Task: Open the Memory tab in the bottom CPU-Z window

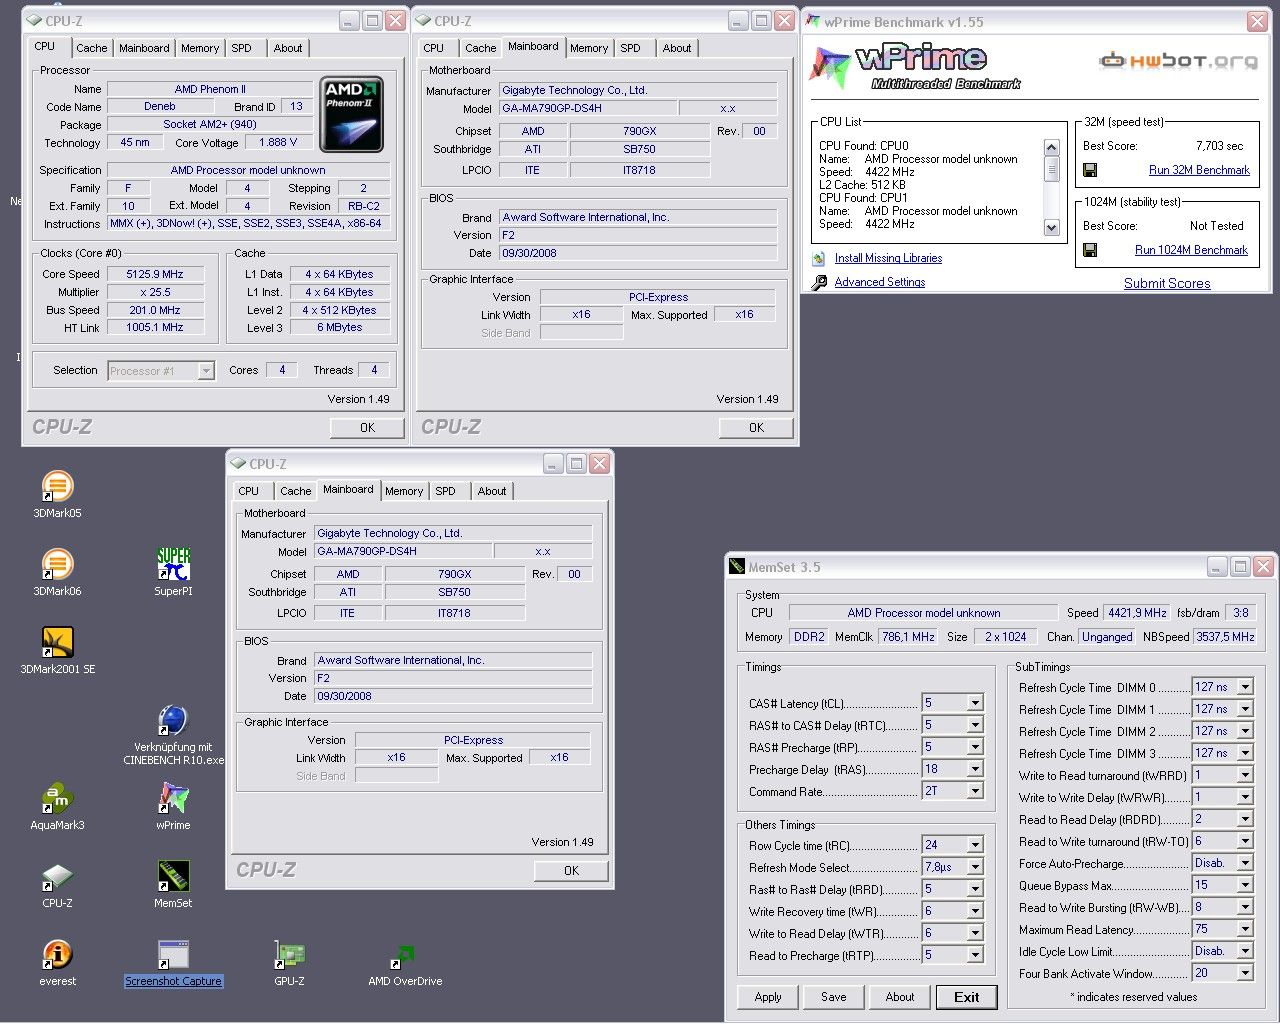Action: tap(404, 491)
